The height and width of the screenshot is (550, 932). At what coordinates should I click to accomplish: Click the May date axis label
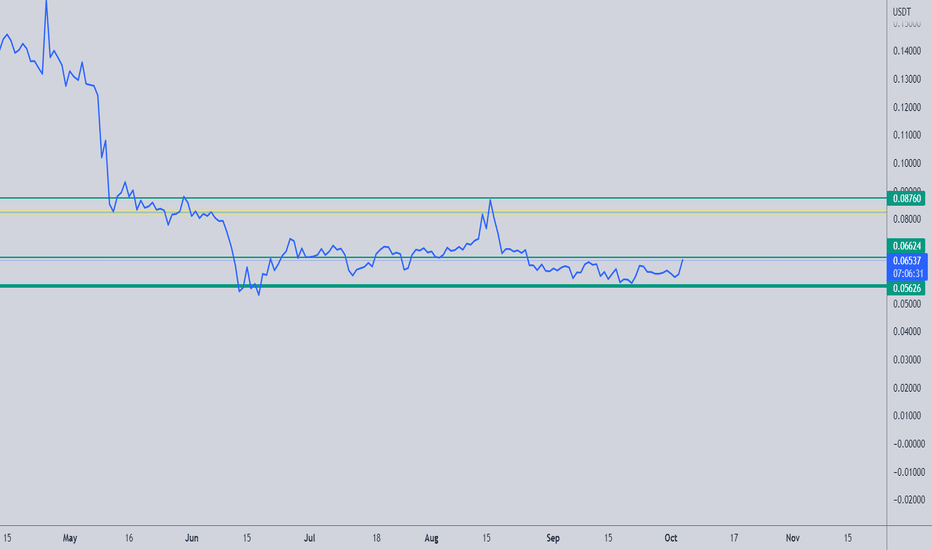point(70,538)
